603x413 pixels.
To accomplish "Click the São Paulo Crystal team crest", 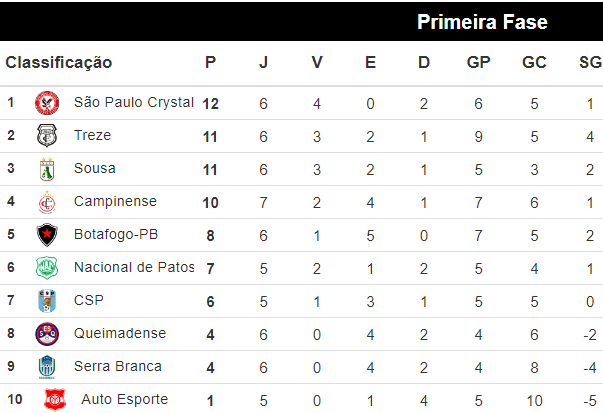I will coord(47,103).
